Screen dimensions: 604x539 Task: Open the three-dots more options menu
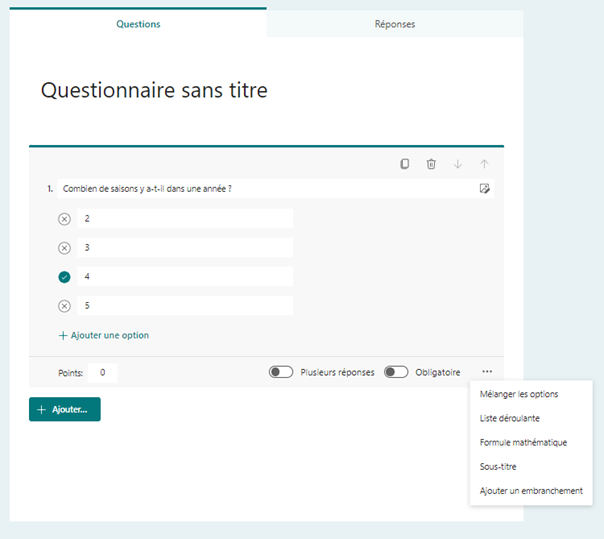click(x=487, y=372)
